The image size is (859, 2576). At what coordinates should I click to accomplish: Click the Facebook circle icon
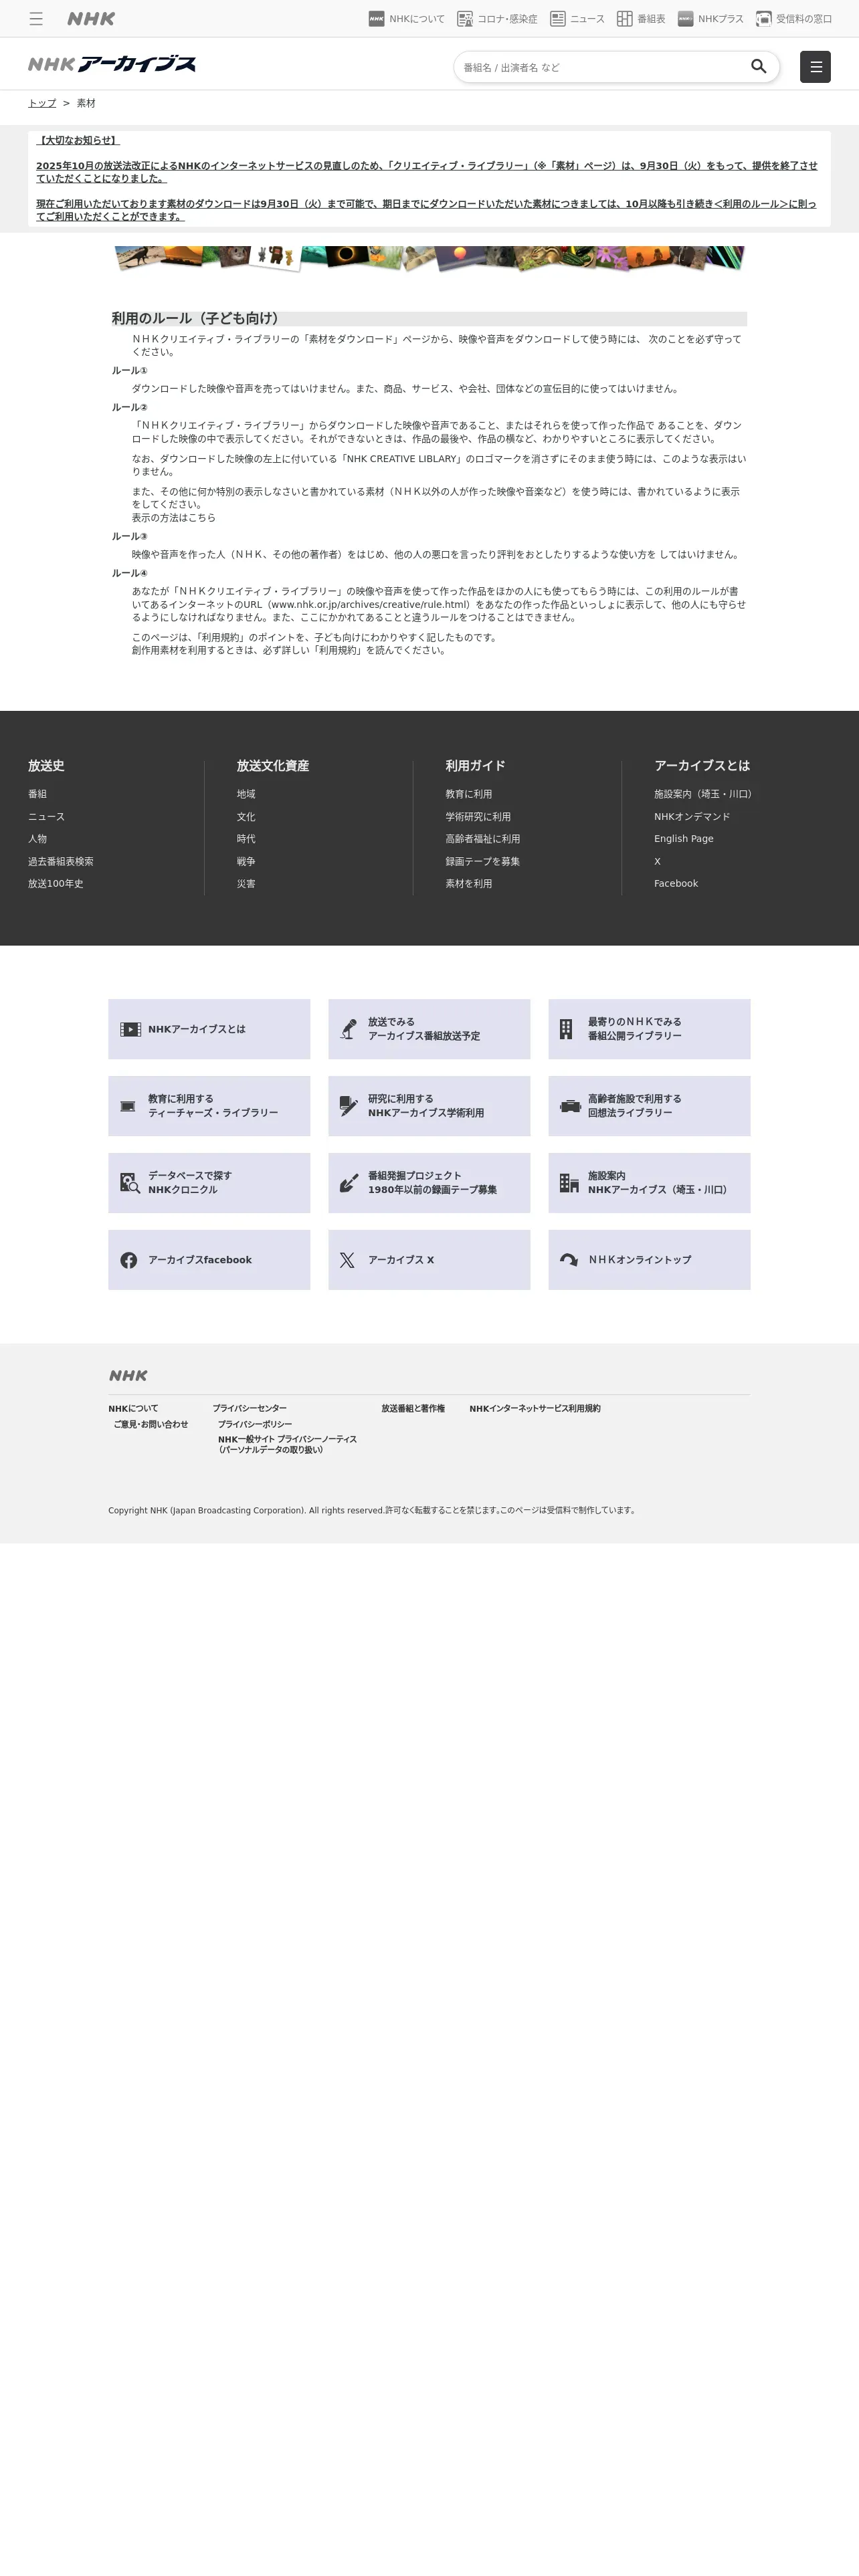pyautogui.click(x=129, y=1260)
